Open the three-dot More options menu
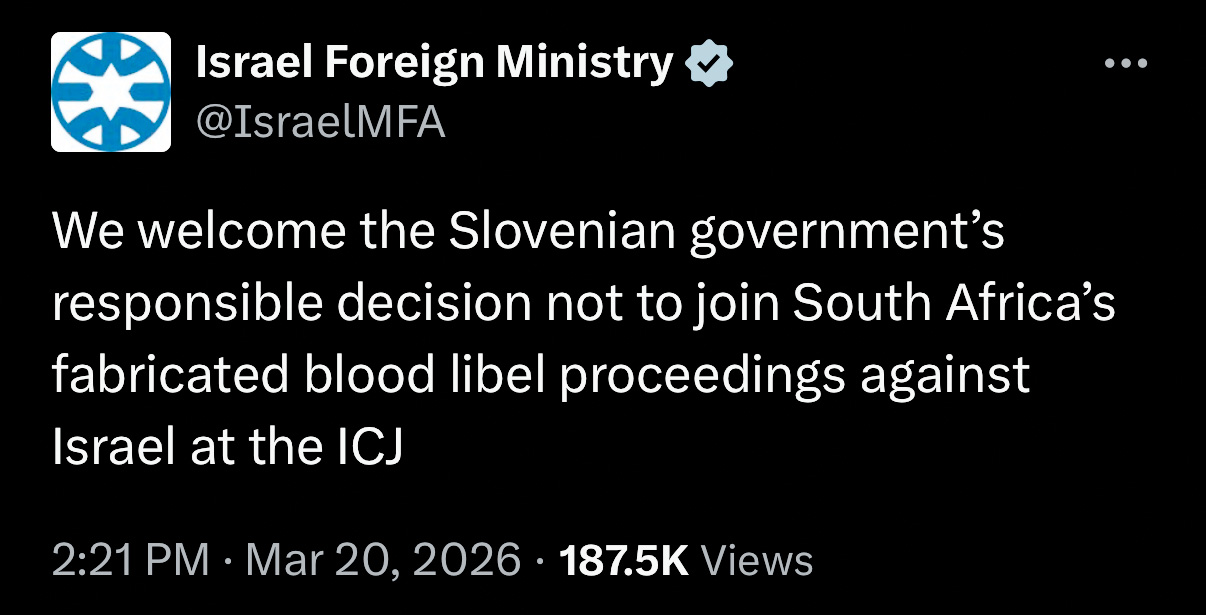 (x=1127, y=65)
